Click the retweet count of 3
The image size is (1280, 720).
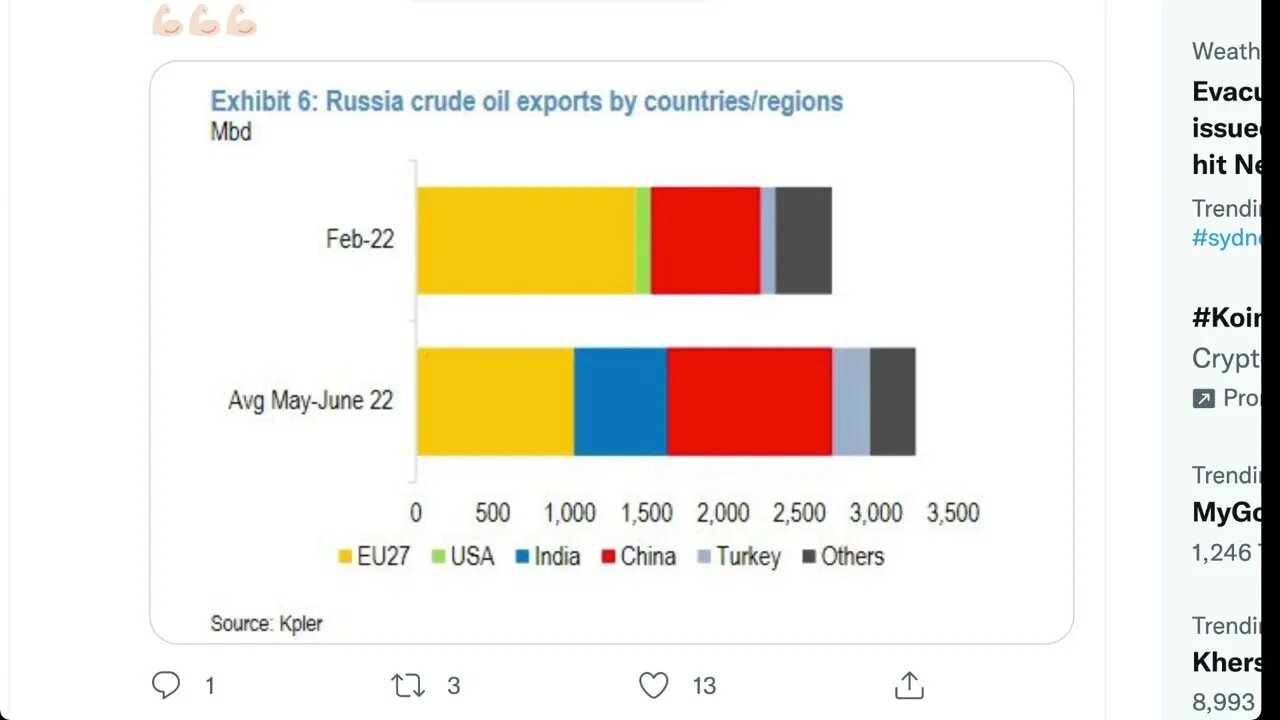(453, 685)
